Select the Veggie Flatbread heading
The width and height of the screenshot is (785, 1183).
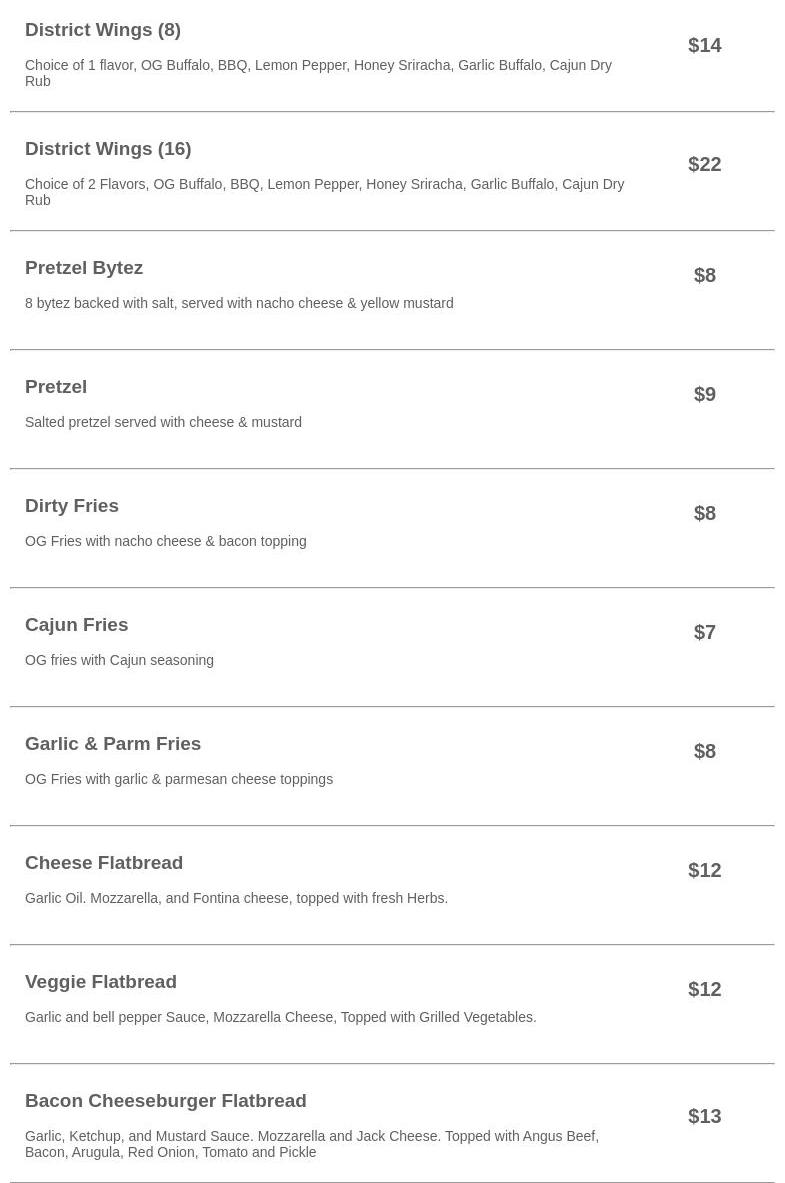(x=101, y=982)
